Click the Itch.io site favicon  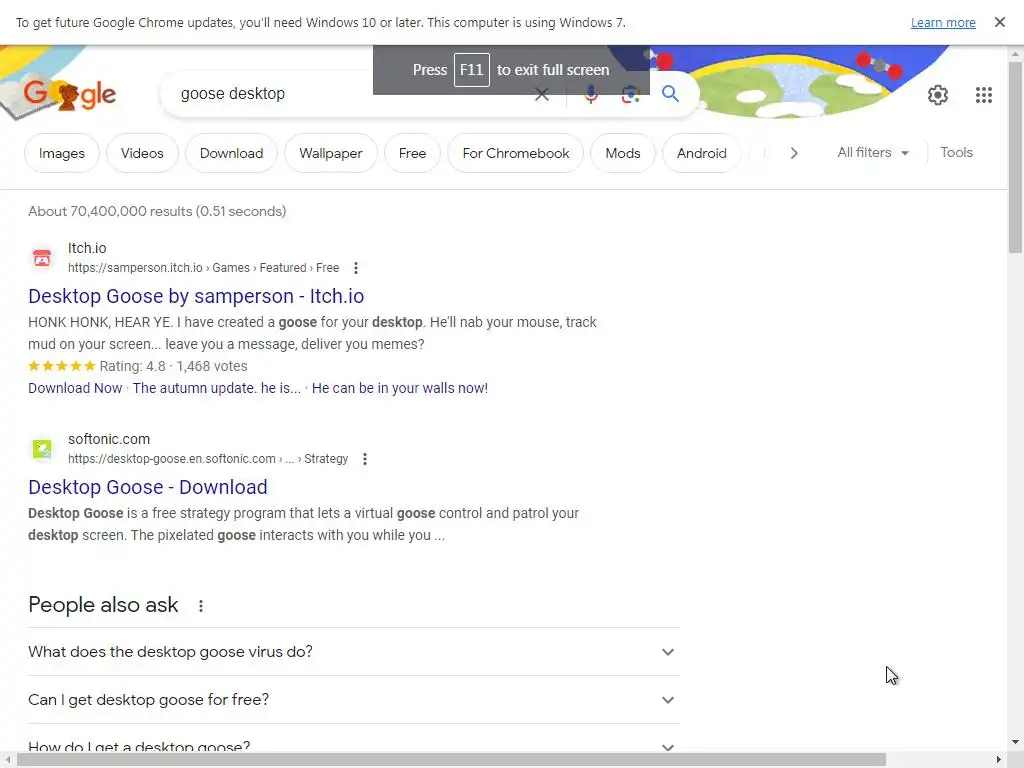coord(42,258)
